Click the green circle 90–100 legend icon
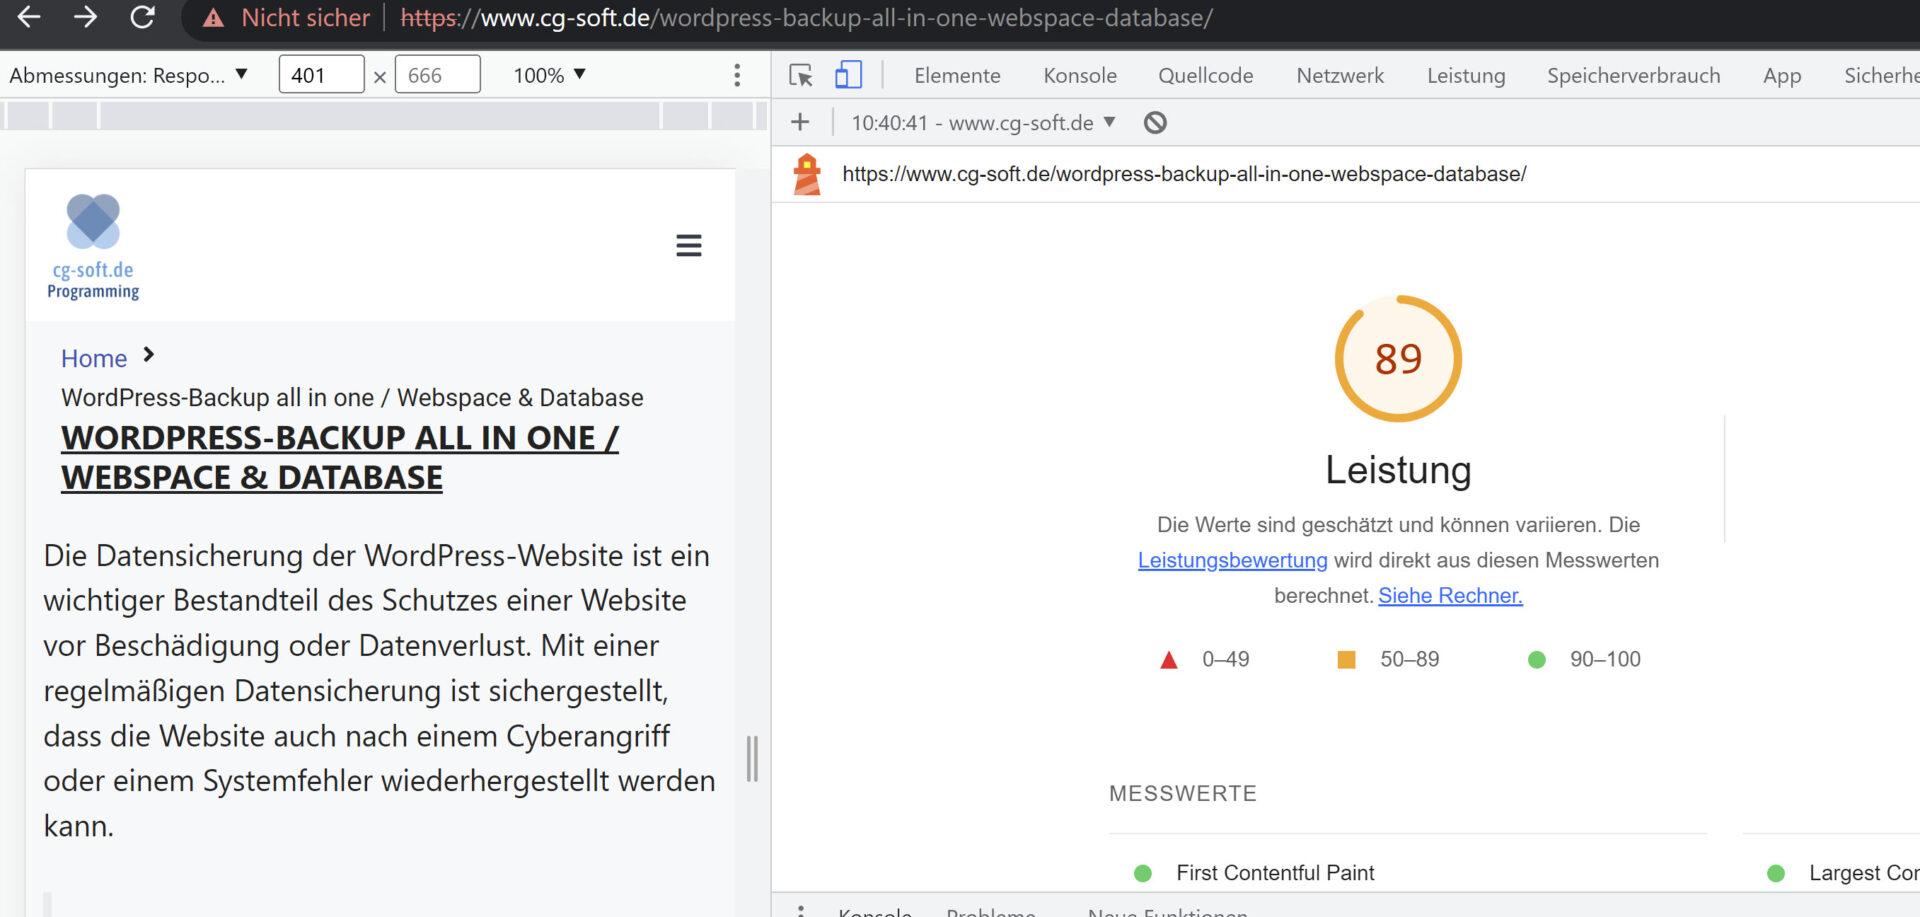1920x917 pixels. (x=1537, y=660)
